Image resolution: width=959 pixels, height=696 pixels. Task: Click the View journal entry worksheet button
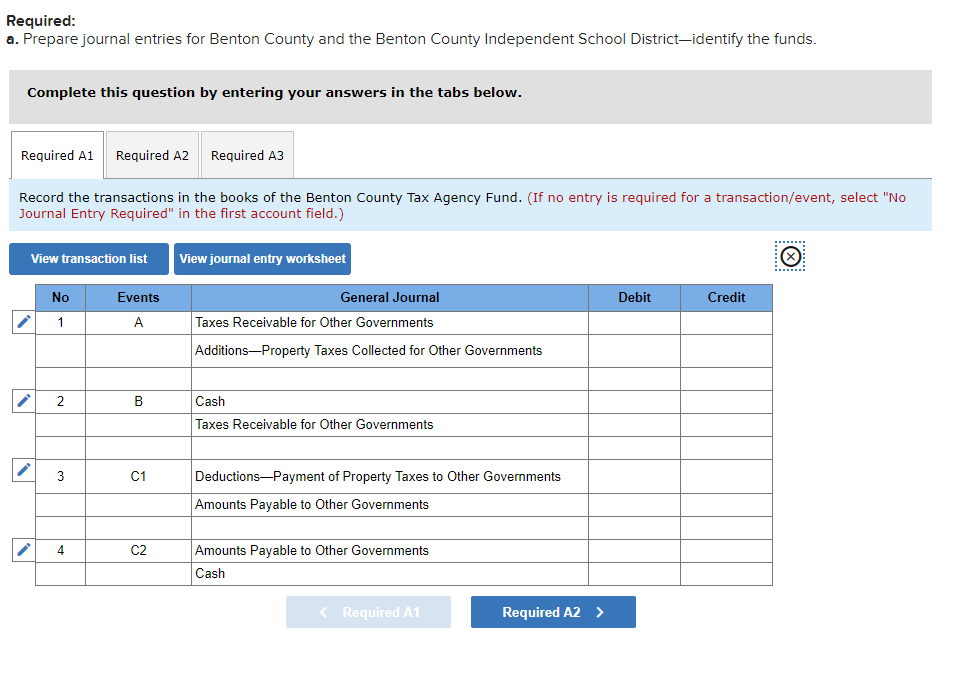262,258
